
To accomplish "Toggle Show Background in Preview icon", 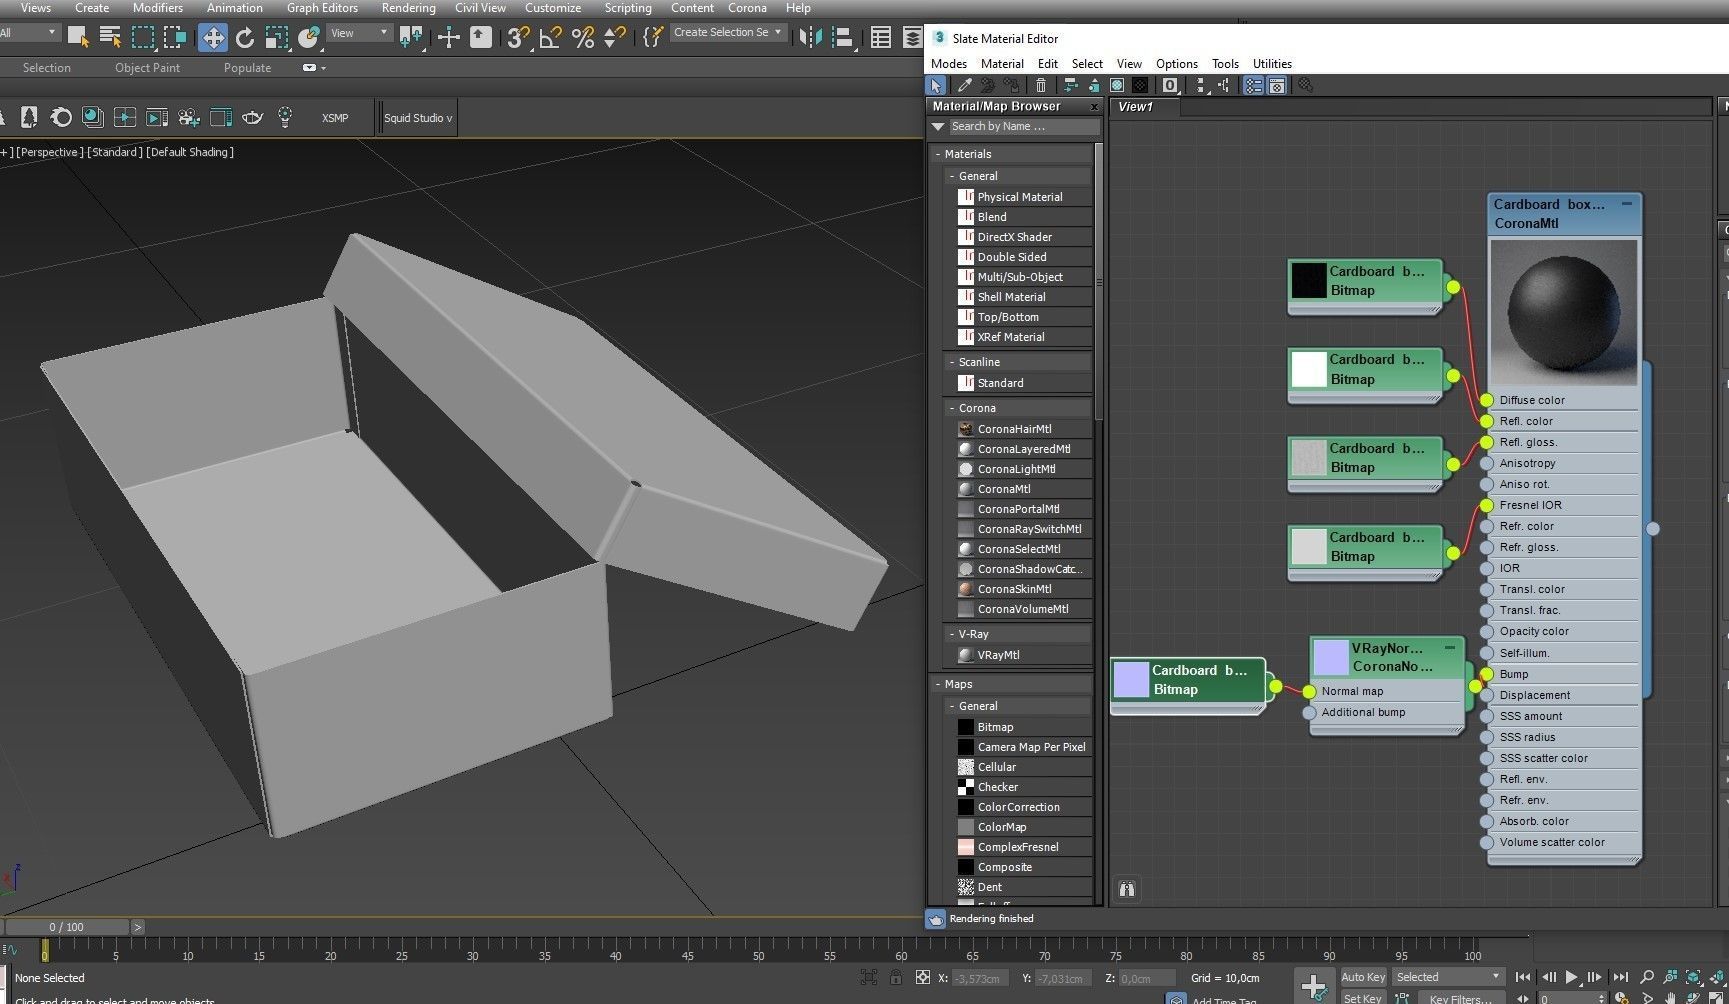I will [x=1140, y=86].
